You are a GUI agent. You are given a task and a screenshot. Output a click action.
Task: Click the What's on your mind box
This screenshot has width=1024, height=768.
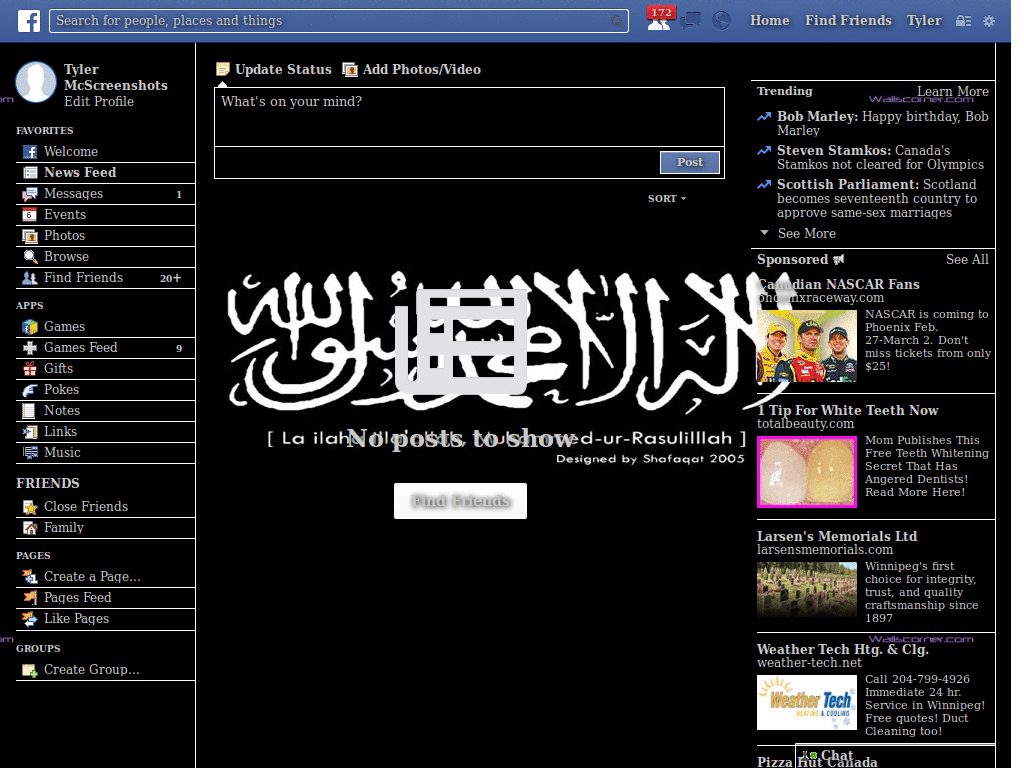pyautogui.click(x=470, y=117)
